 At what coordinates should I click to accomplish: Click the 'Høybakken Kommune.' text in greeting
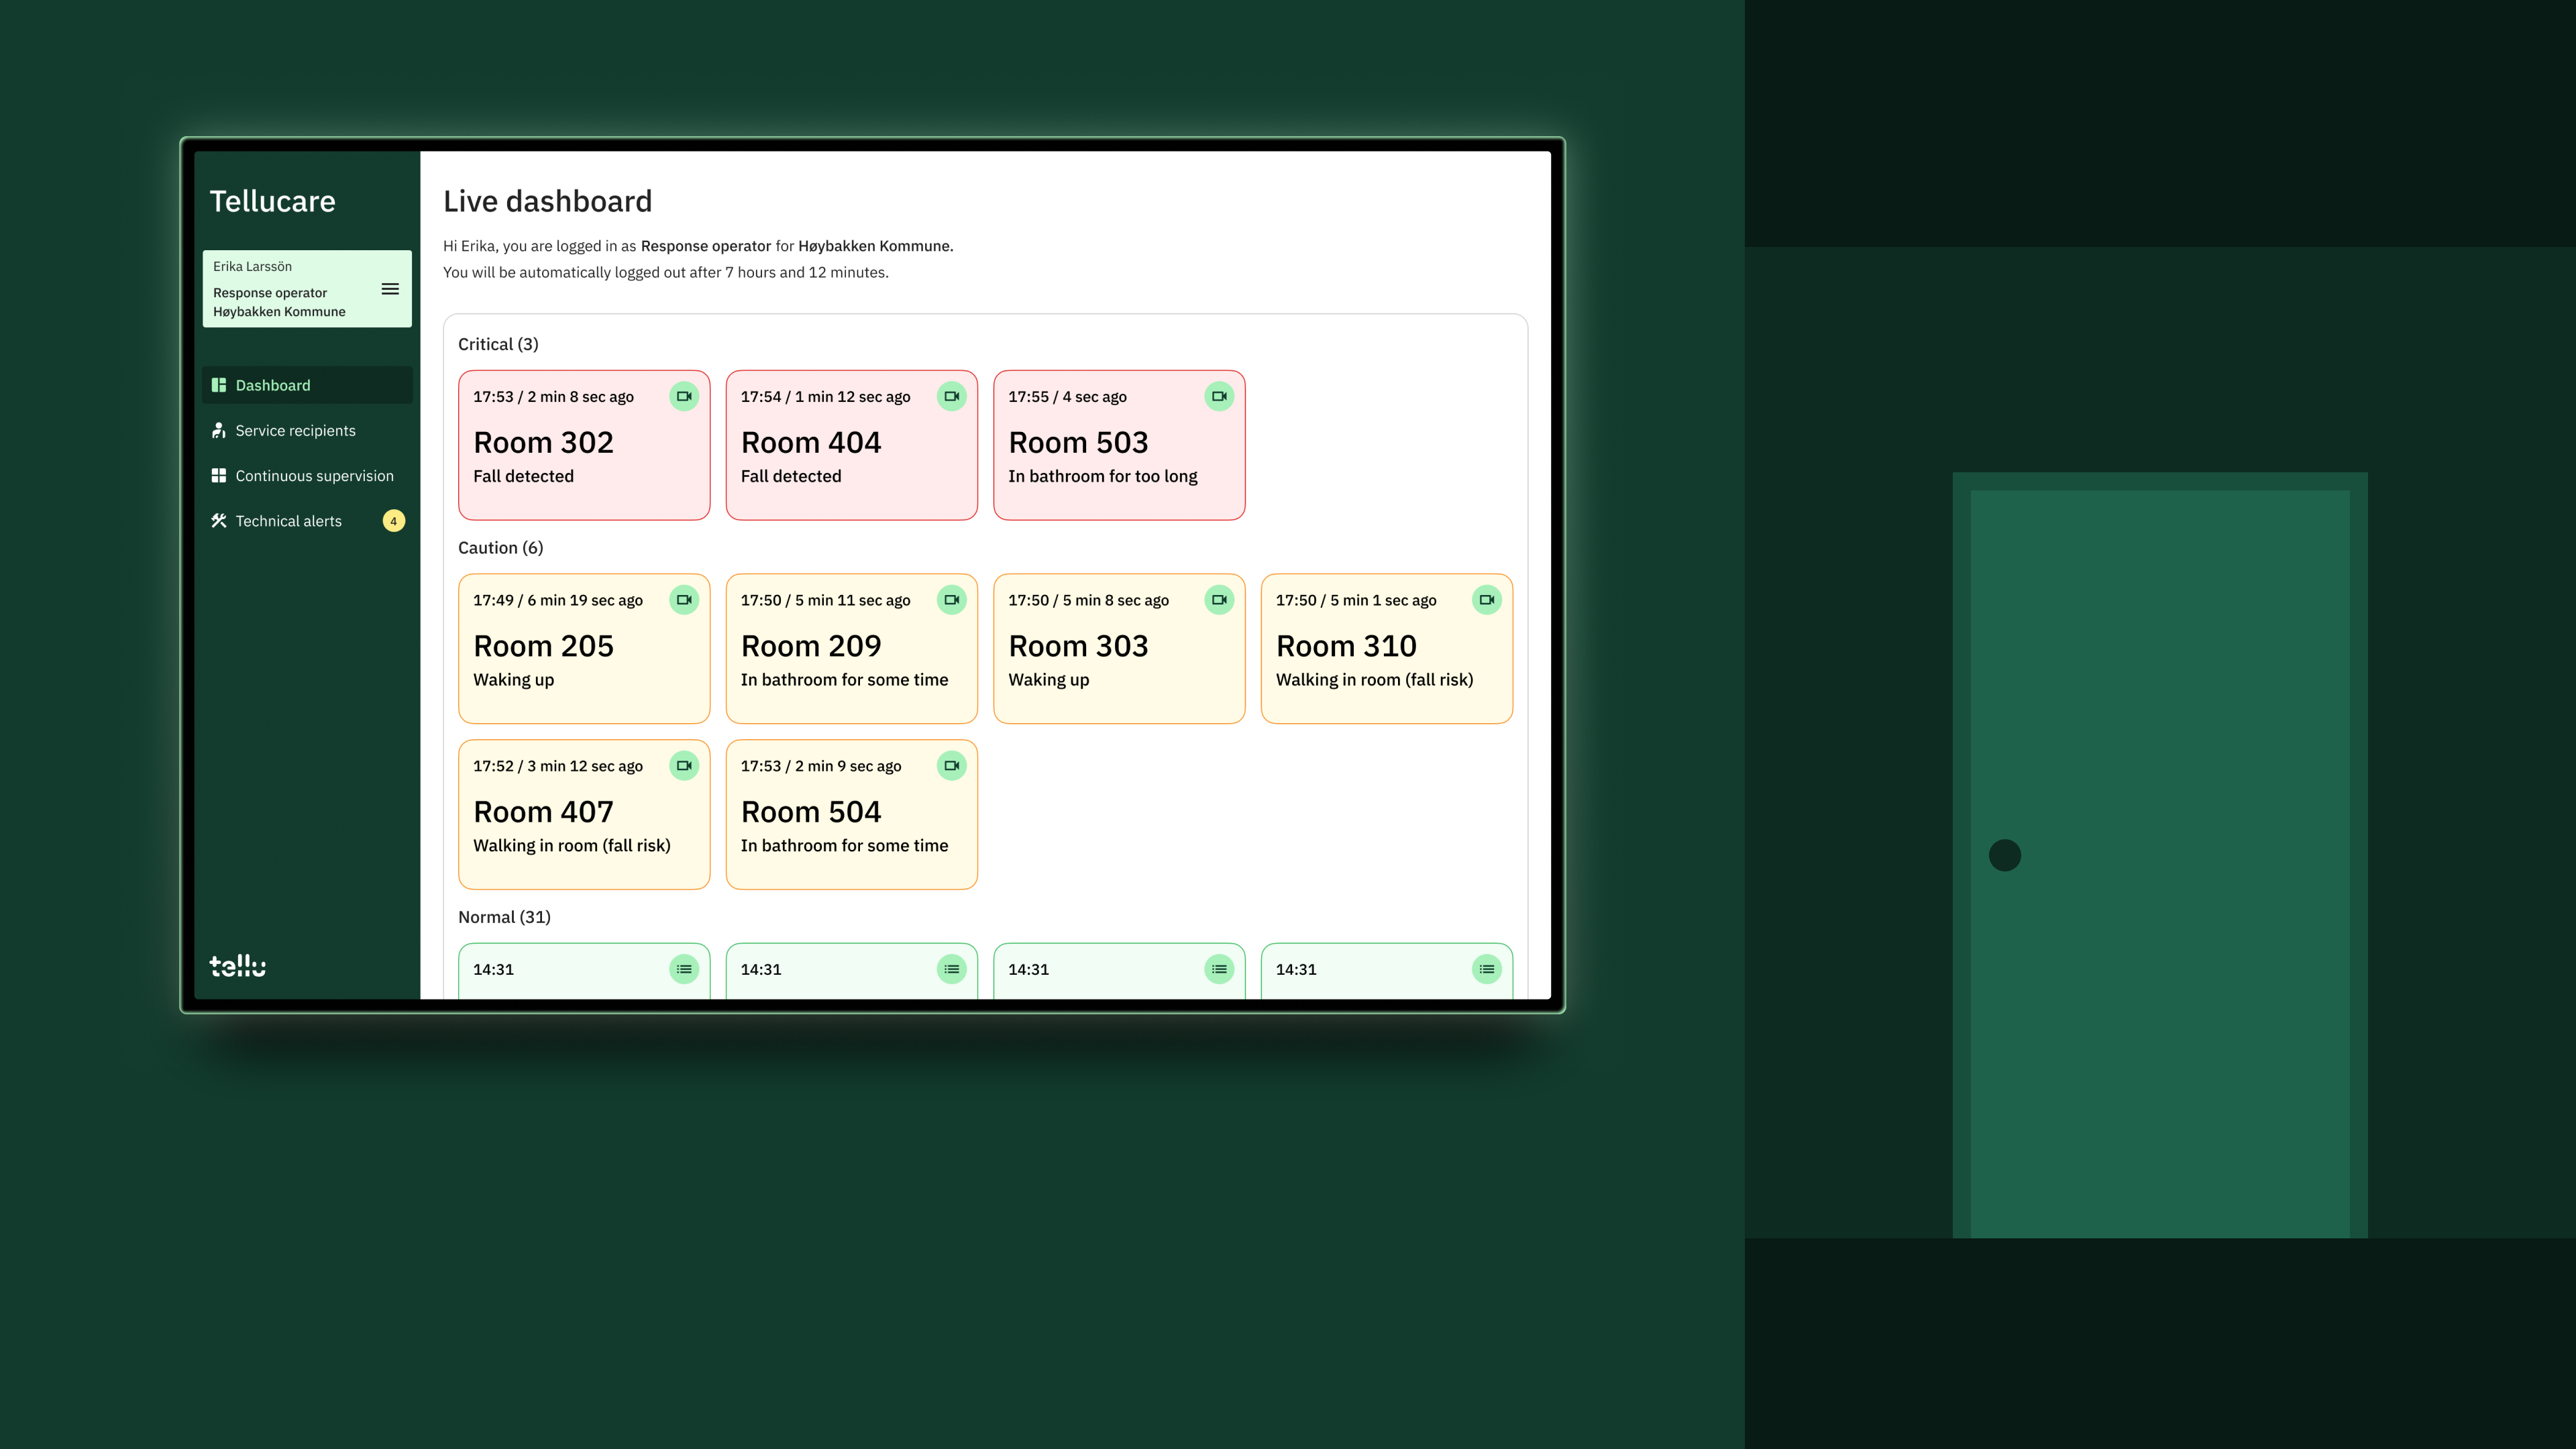tap(876, 246)
